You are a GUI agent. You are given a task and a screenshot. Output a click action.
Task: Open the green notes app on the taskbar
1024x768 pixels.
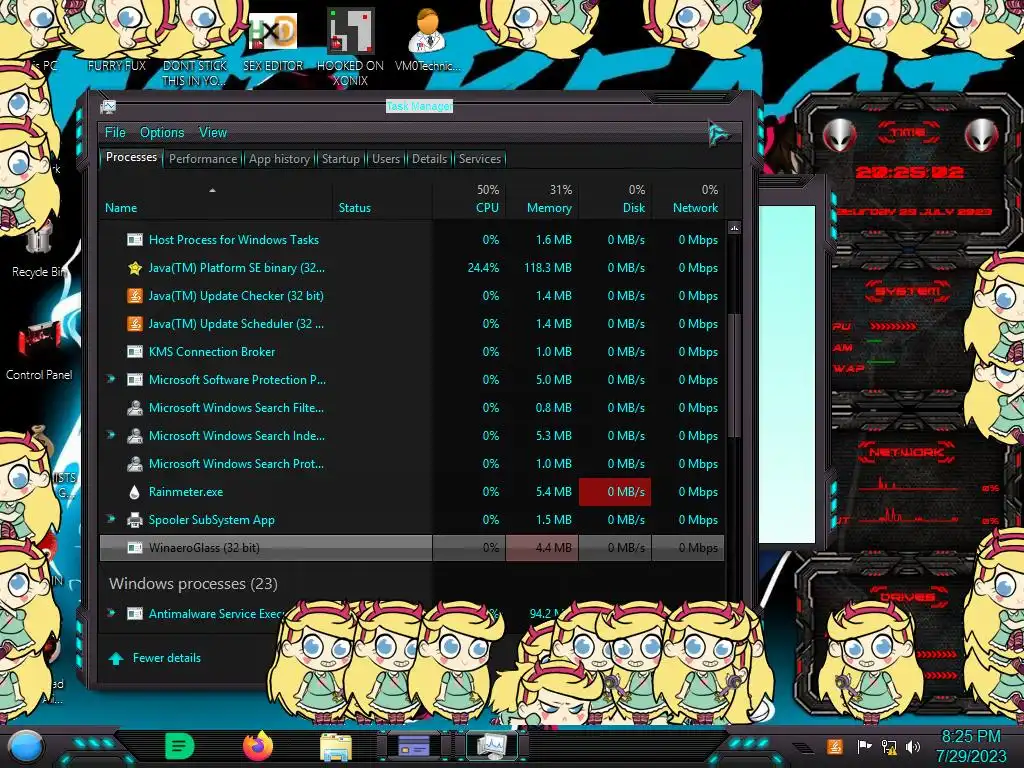pos(180,746)
